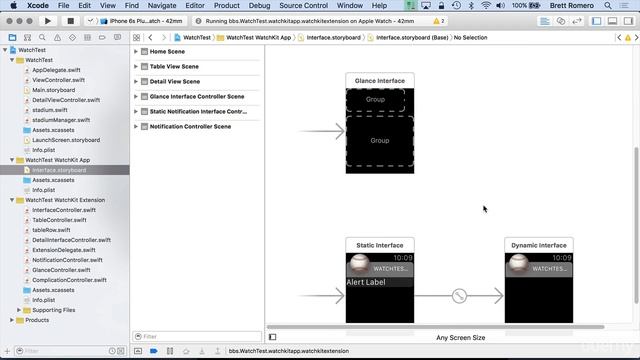Open AppDelegate.swift in the navigator

[x=56, y=70]
